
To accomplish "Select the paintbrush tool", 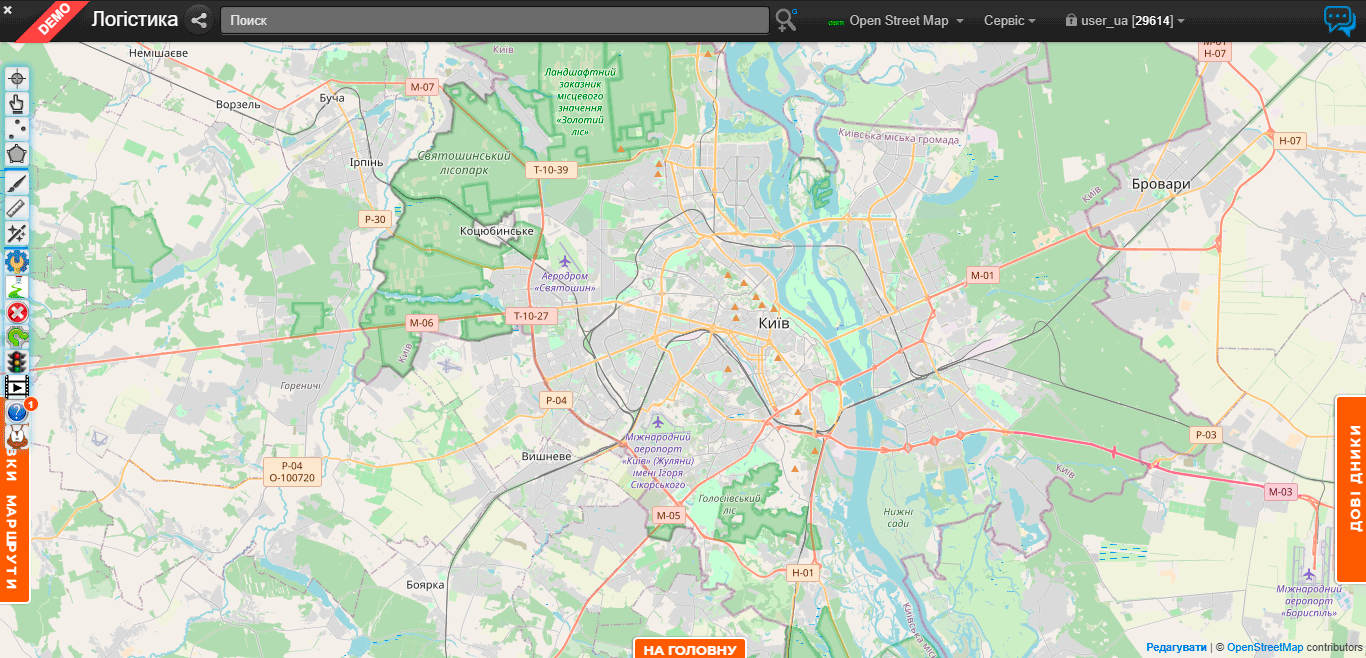I will pyautogui.click(x=17, y=182).
